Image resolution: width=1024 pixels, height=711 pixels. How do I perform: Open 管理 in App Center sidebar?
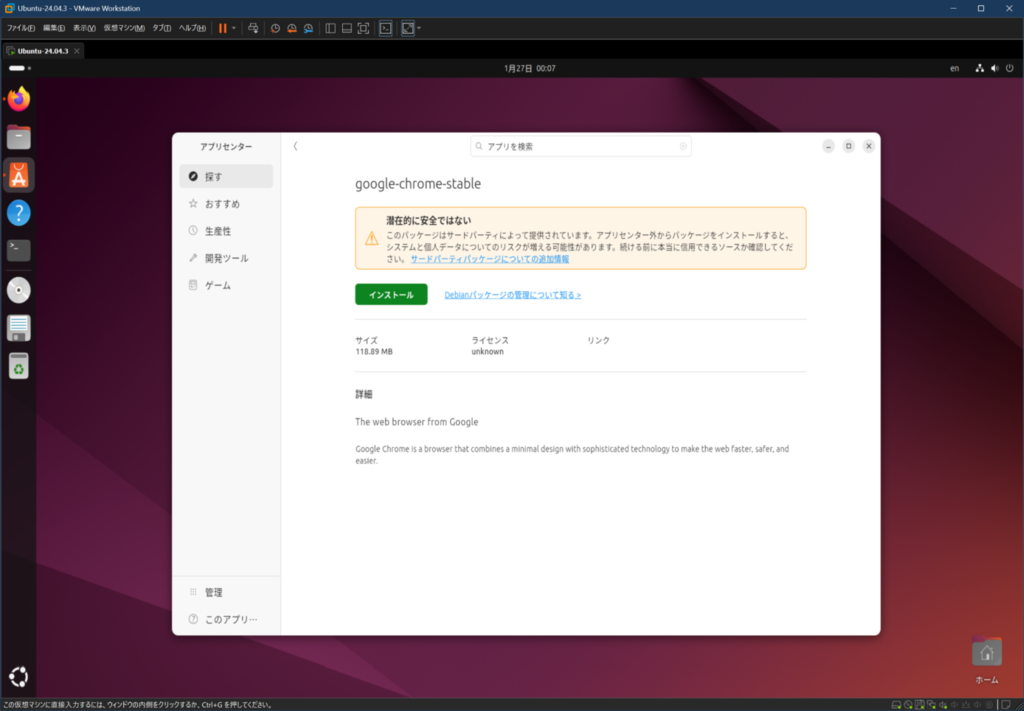click(226, 592)
